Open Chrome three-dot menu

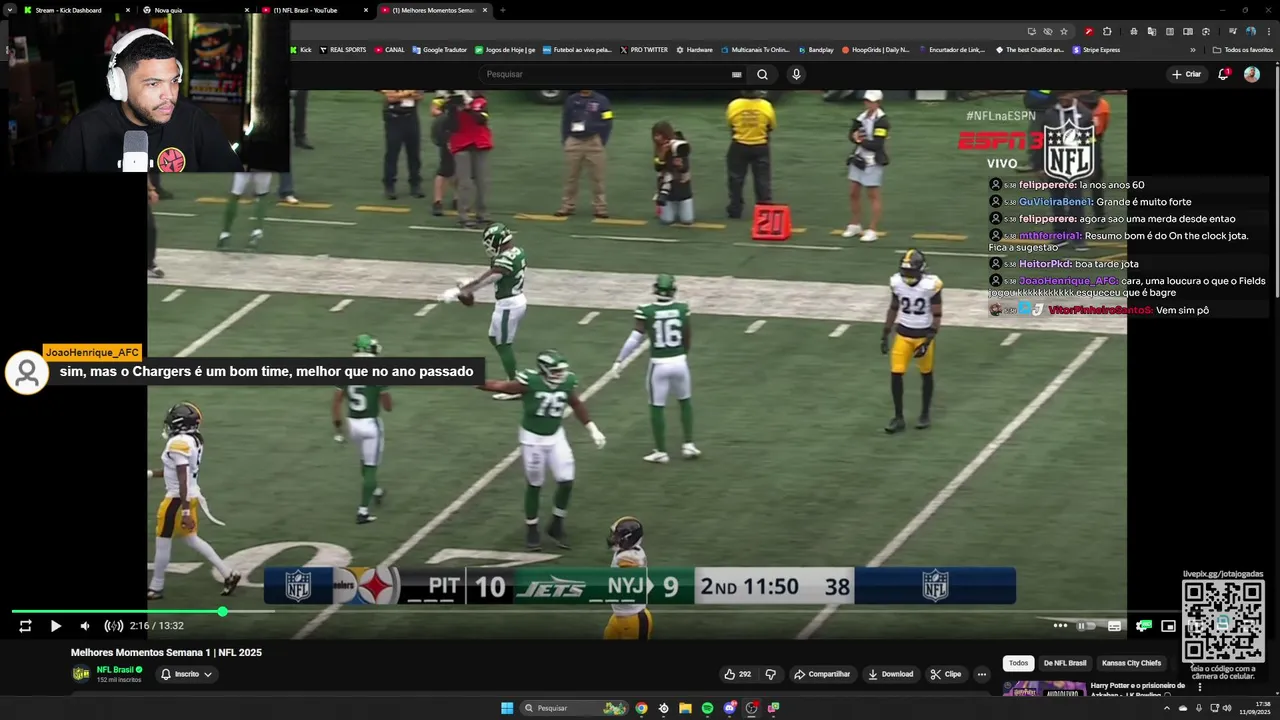click(1269, 31)
